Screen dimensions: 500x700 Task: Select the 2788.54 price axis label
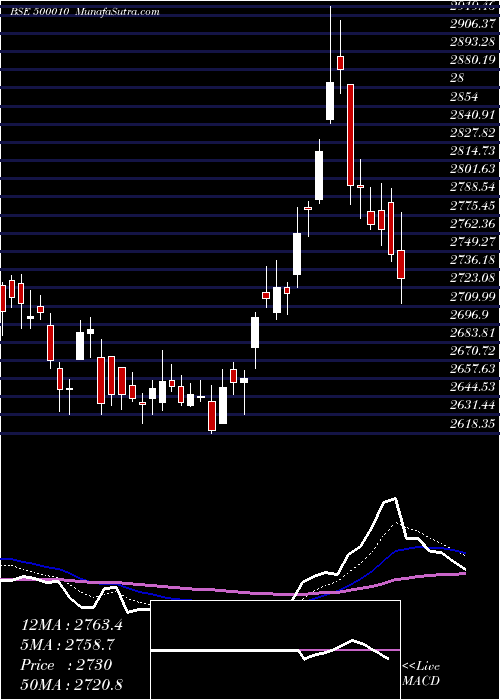tap(473, 187)
